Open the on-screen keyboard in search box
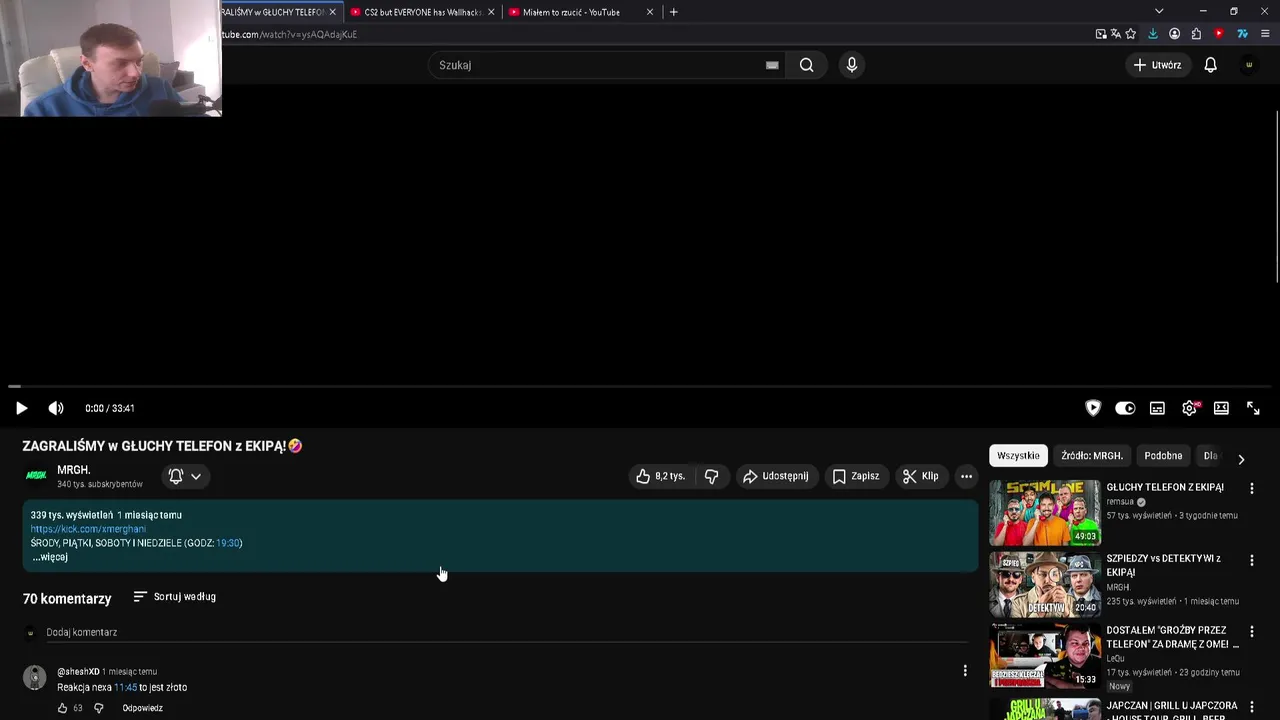 coord(772,65)
